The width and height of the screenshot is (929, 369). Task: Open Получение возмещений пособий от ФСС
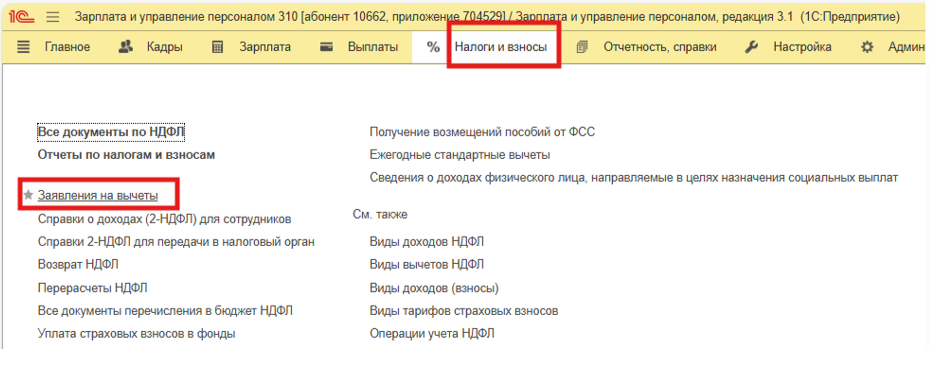pyautogui.click(x=482, y=132)
